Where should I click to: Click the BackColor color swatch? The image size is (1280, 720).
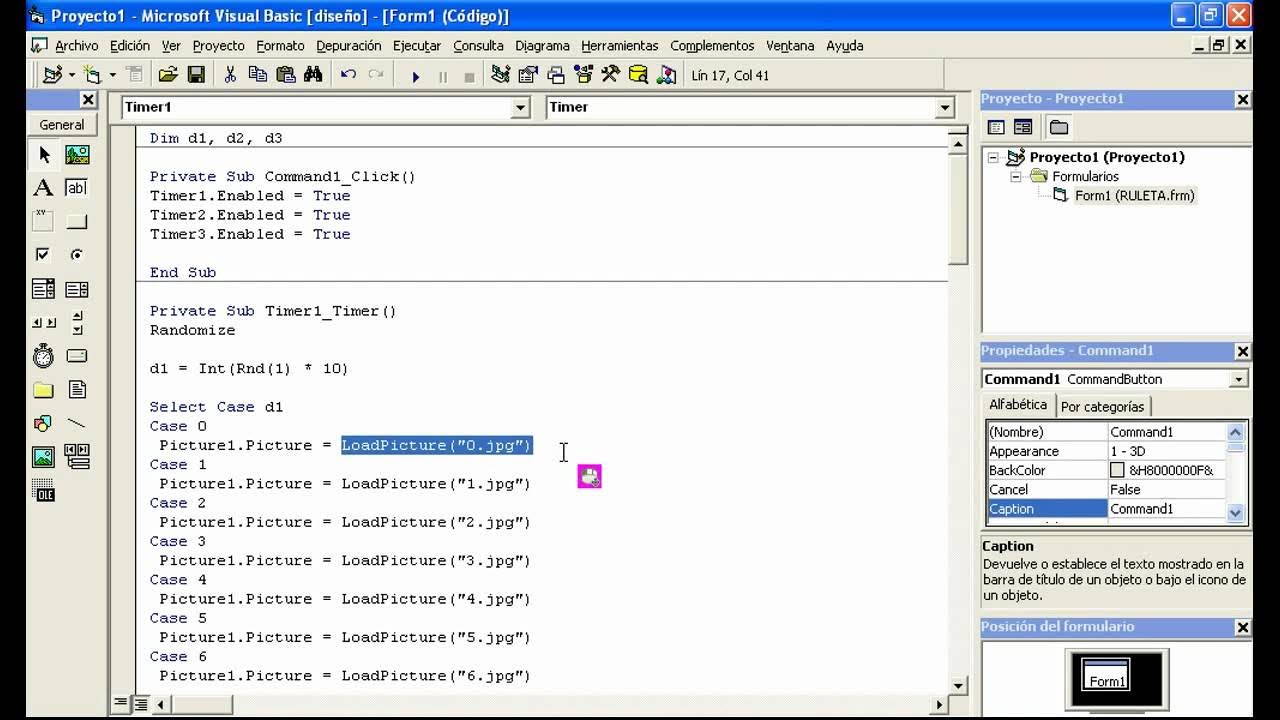[1117, 470]
